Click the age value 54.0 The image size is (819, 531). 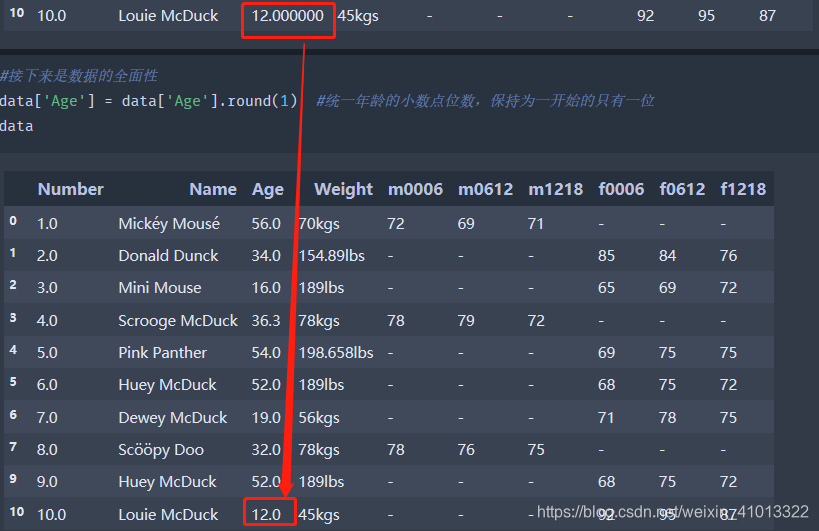click(266, 352)
